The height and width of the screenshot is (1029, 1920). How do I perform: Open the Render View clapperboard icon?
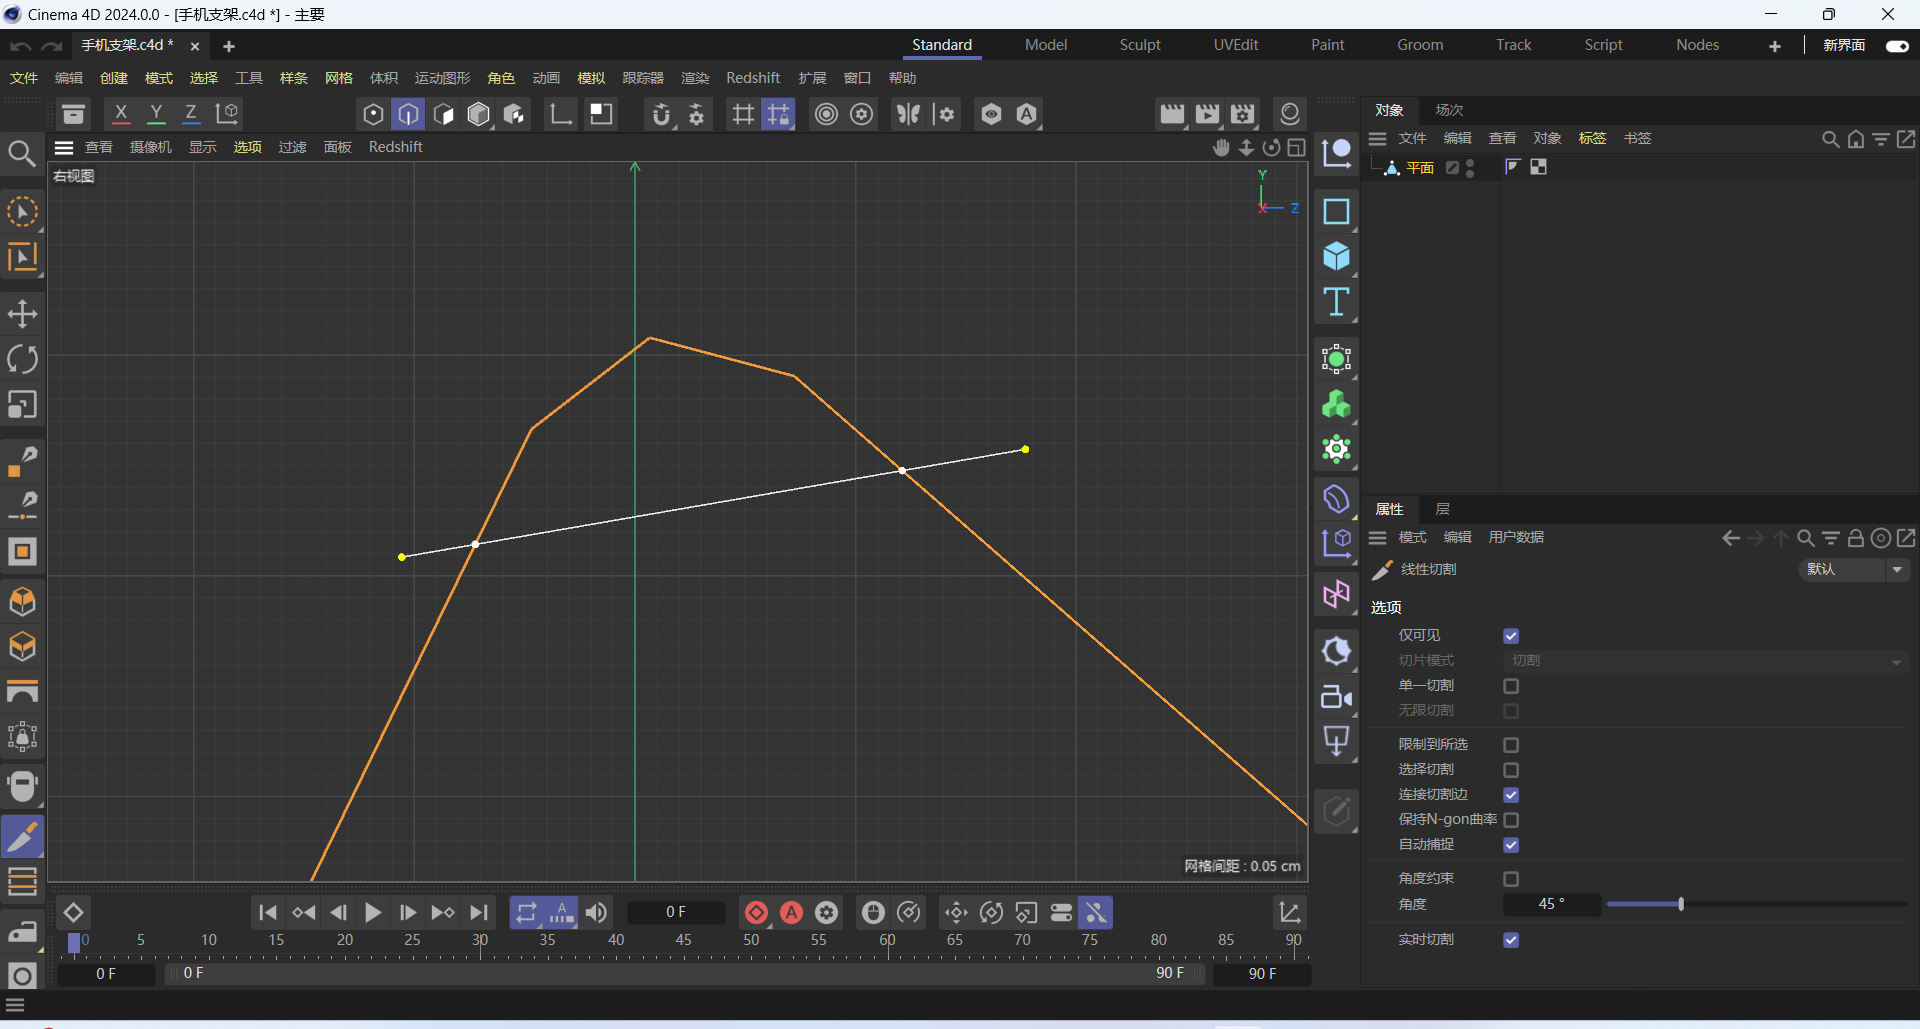tap(1171, 114)
